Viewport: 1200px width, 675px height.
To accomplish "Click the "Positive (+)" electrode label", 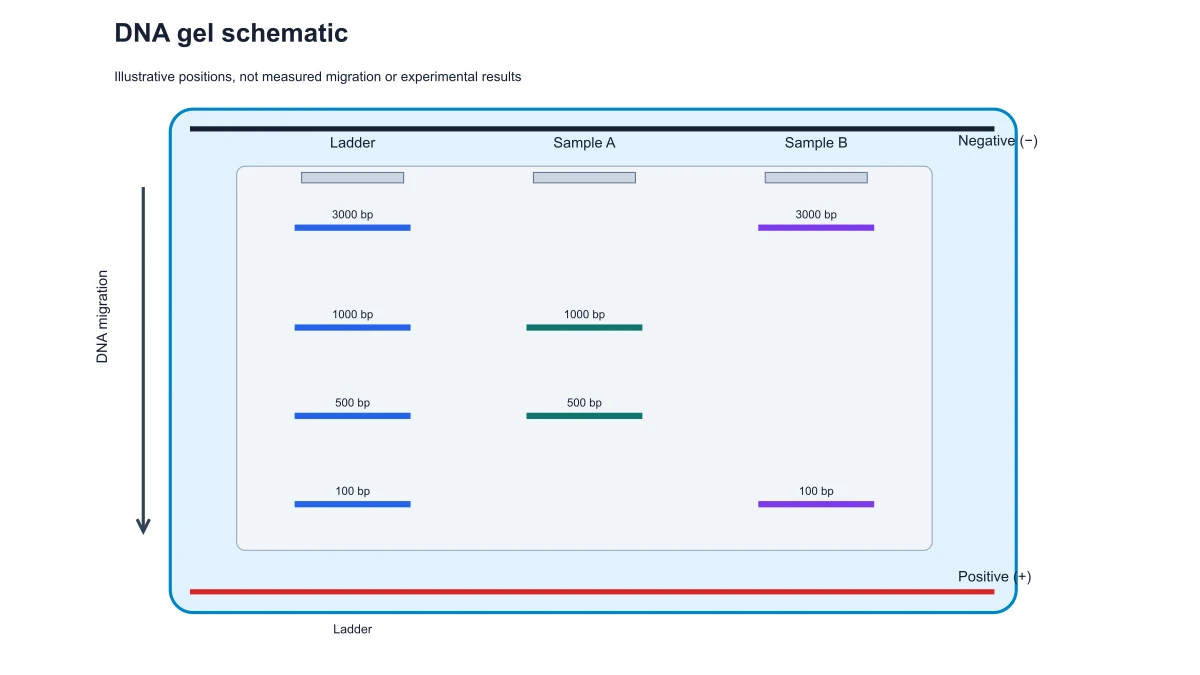I will (995, 577).
